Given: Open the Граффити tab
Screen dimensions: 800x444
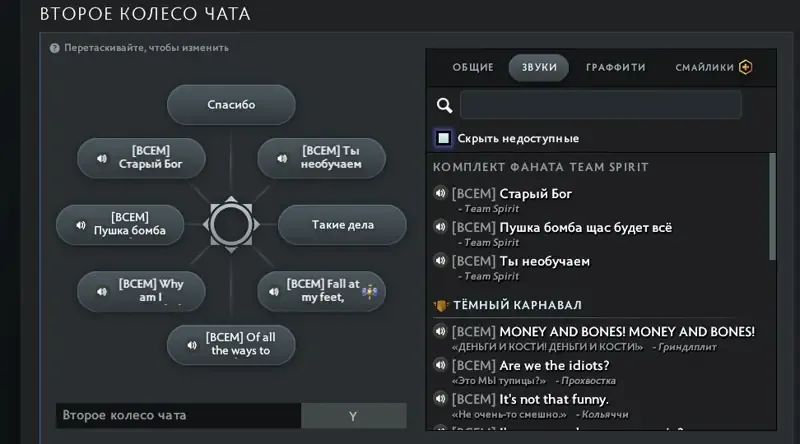Looking at the screenshot, I should tap(616, 67).
